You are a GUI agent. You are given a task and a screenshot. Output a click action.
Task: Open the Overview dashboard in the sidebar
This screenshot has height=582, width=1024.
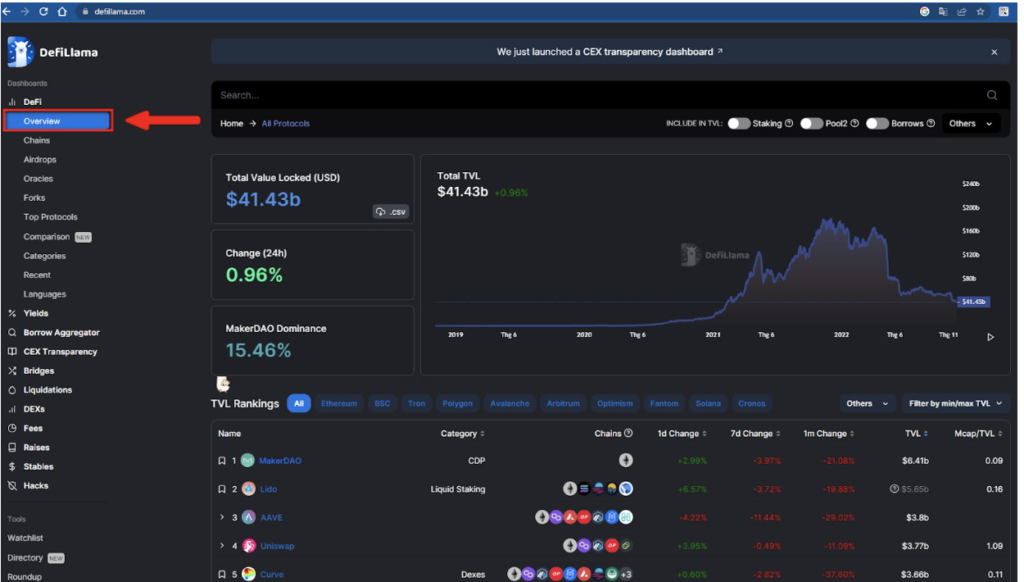tap(58, 121)
